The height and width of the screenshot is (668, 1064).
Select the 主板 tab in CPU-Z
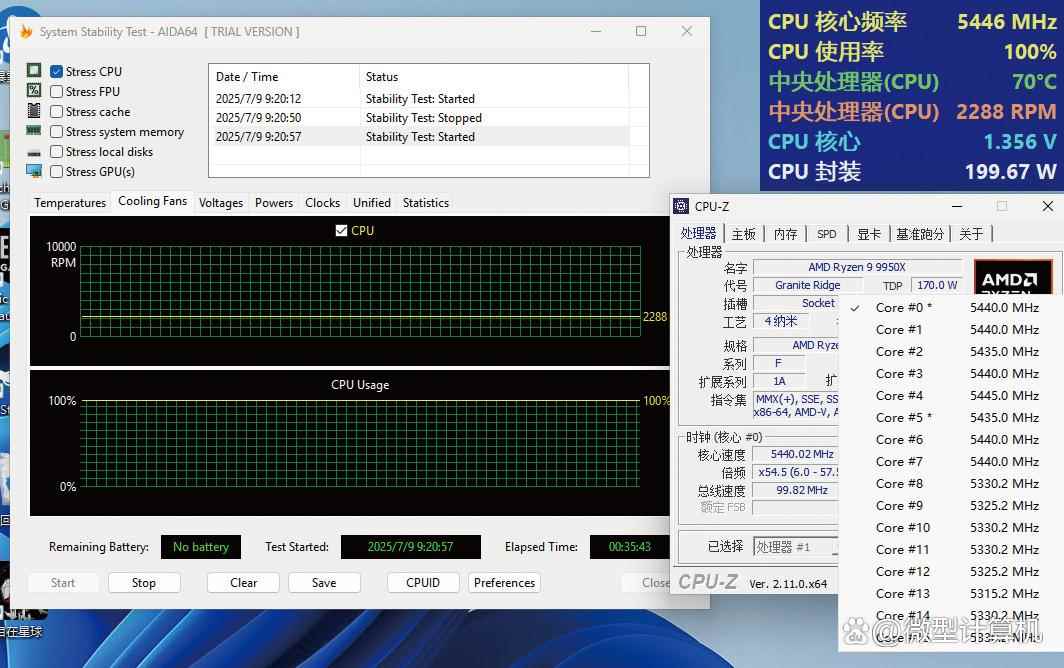pos(744,234)
